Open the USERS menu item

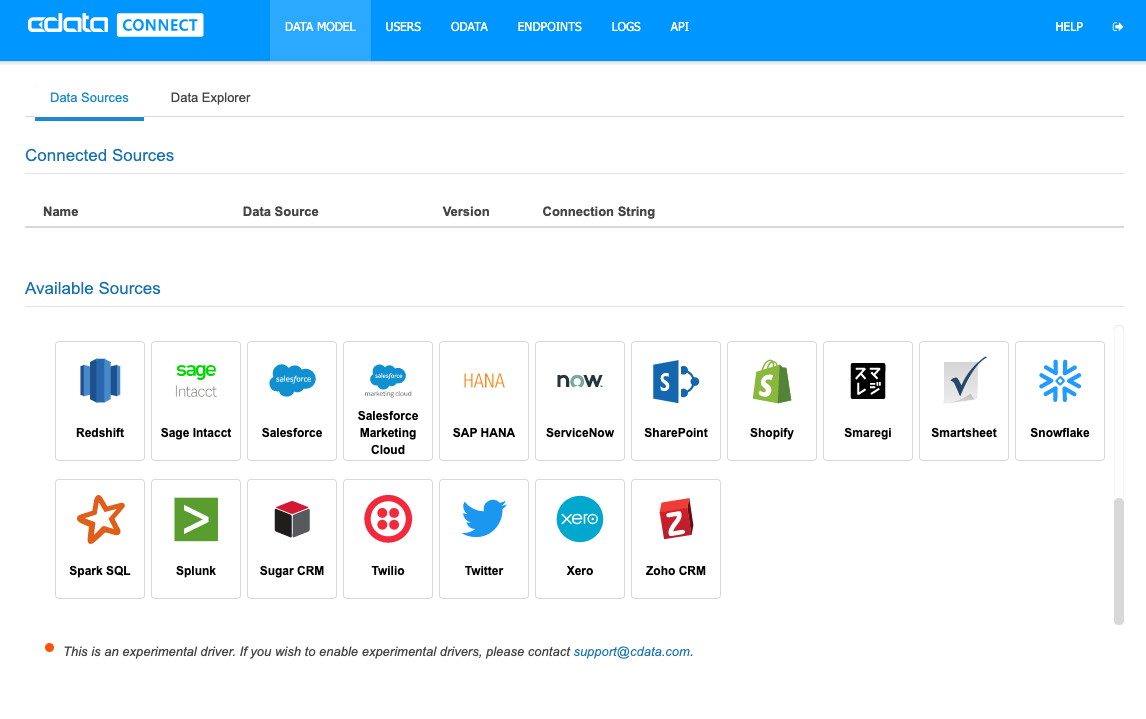pos(403,27)
